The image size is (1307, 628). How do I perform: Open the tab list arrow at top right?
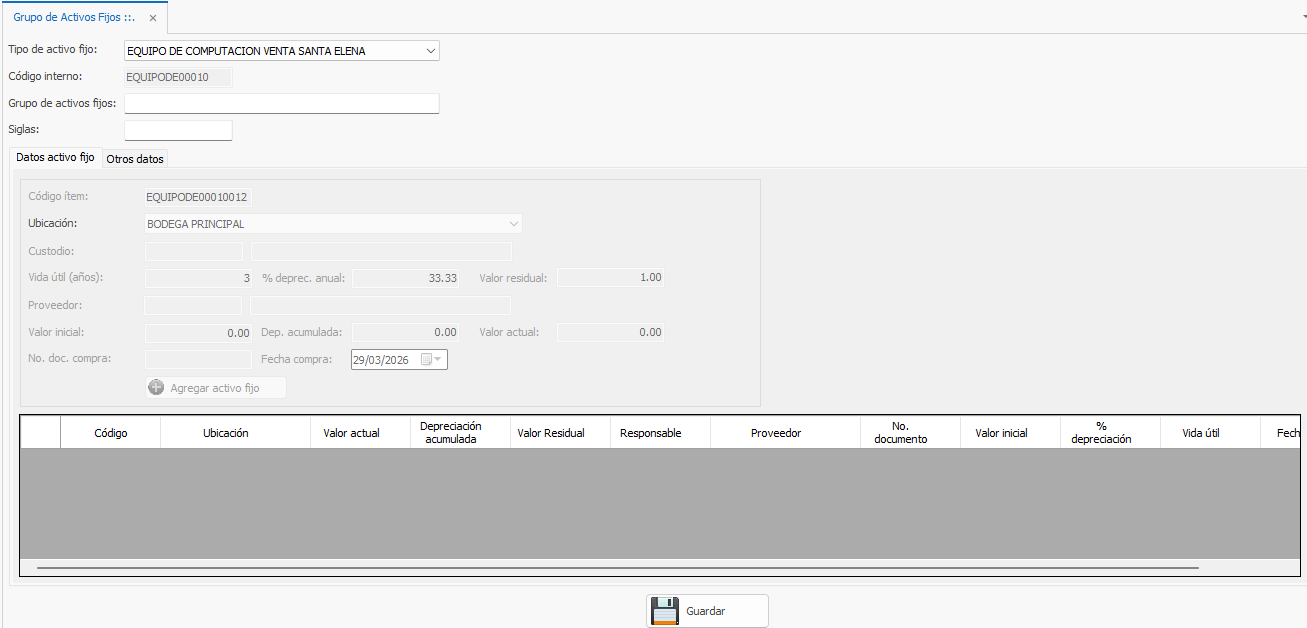click(1301, 18)
